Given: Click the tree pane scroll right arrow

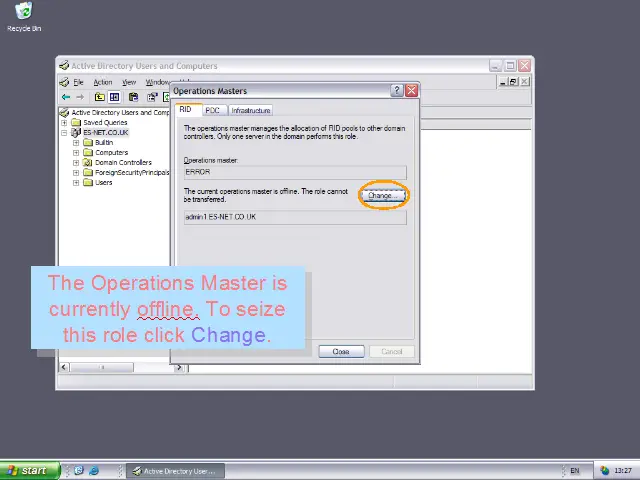Looking at the screenshot, I should (x=179, y=367).
